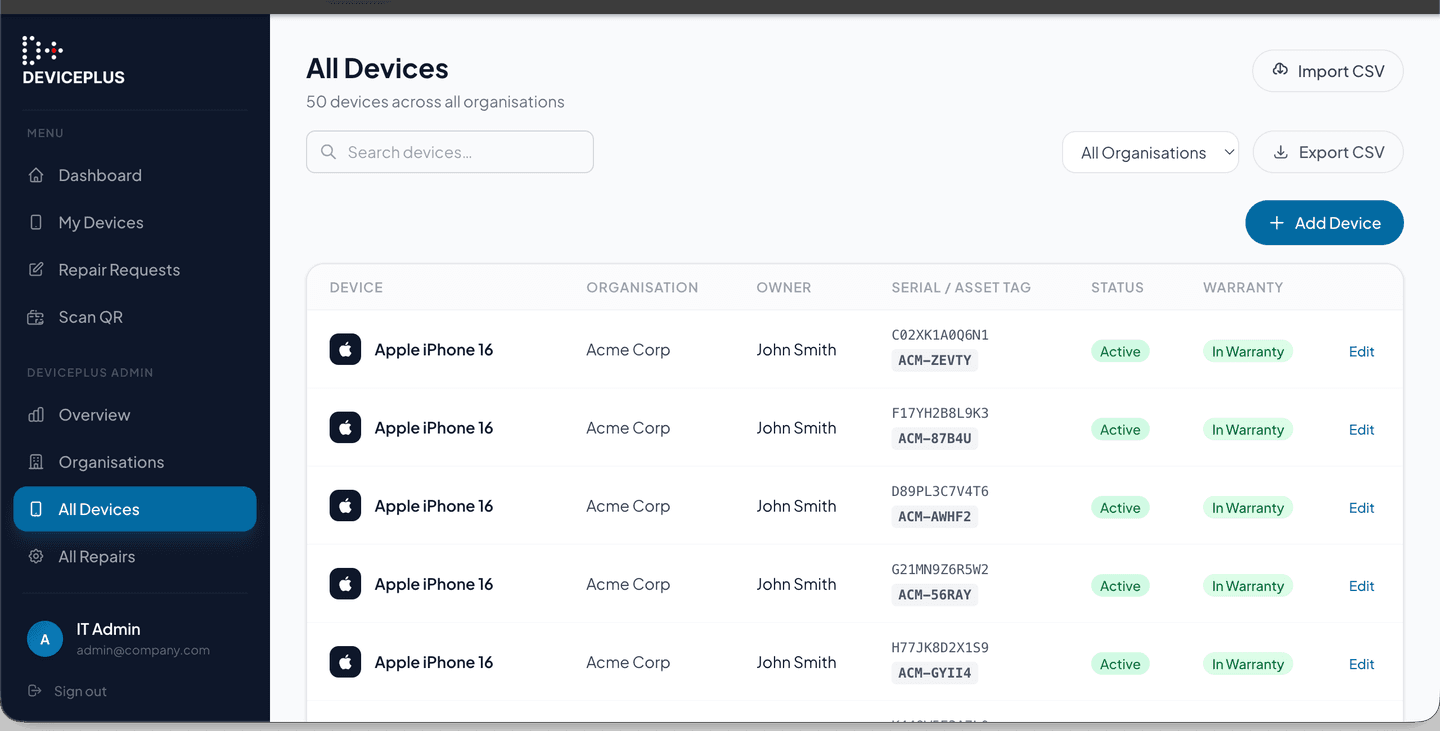This screenshot has width=1440, height=731.
Task: Open the All Organisations dropdown
Action: 1150,152
